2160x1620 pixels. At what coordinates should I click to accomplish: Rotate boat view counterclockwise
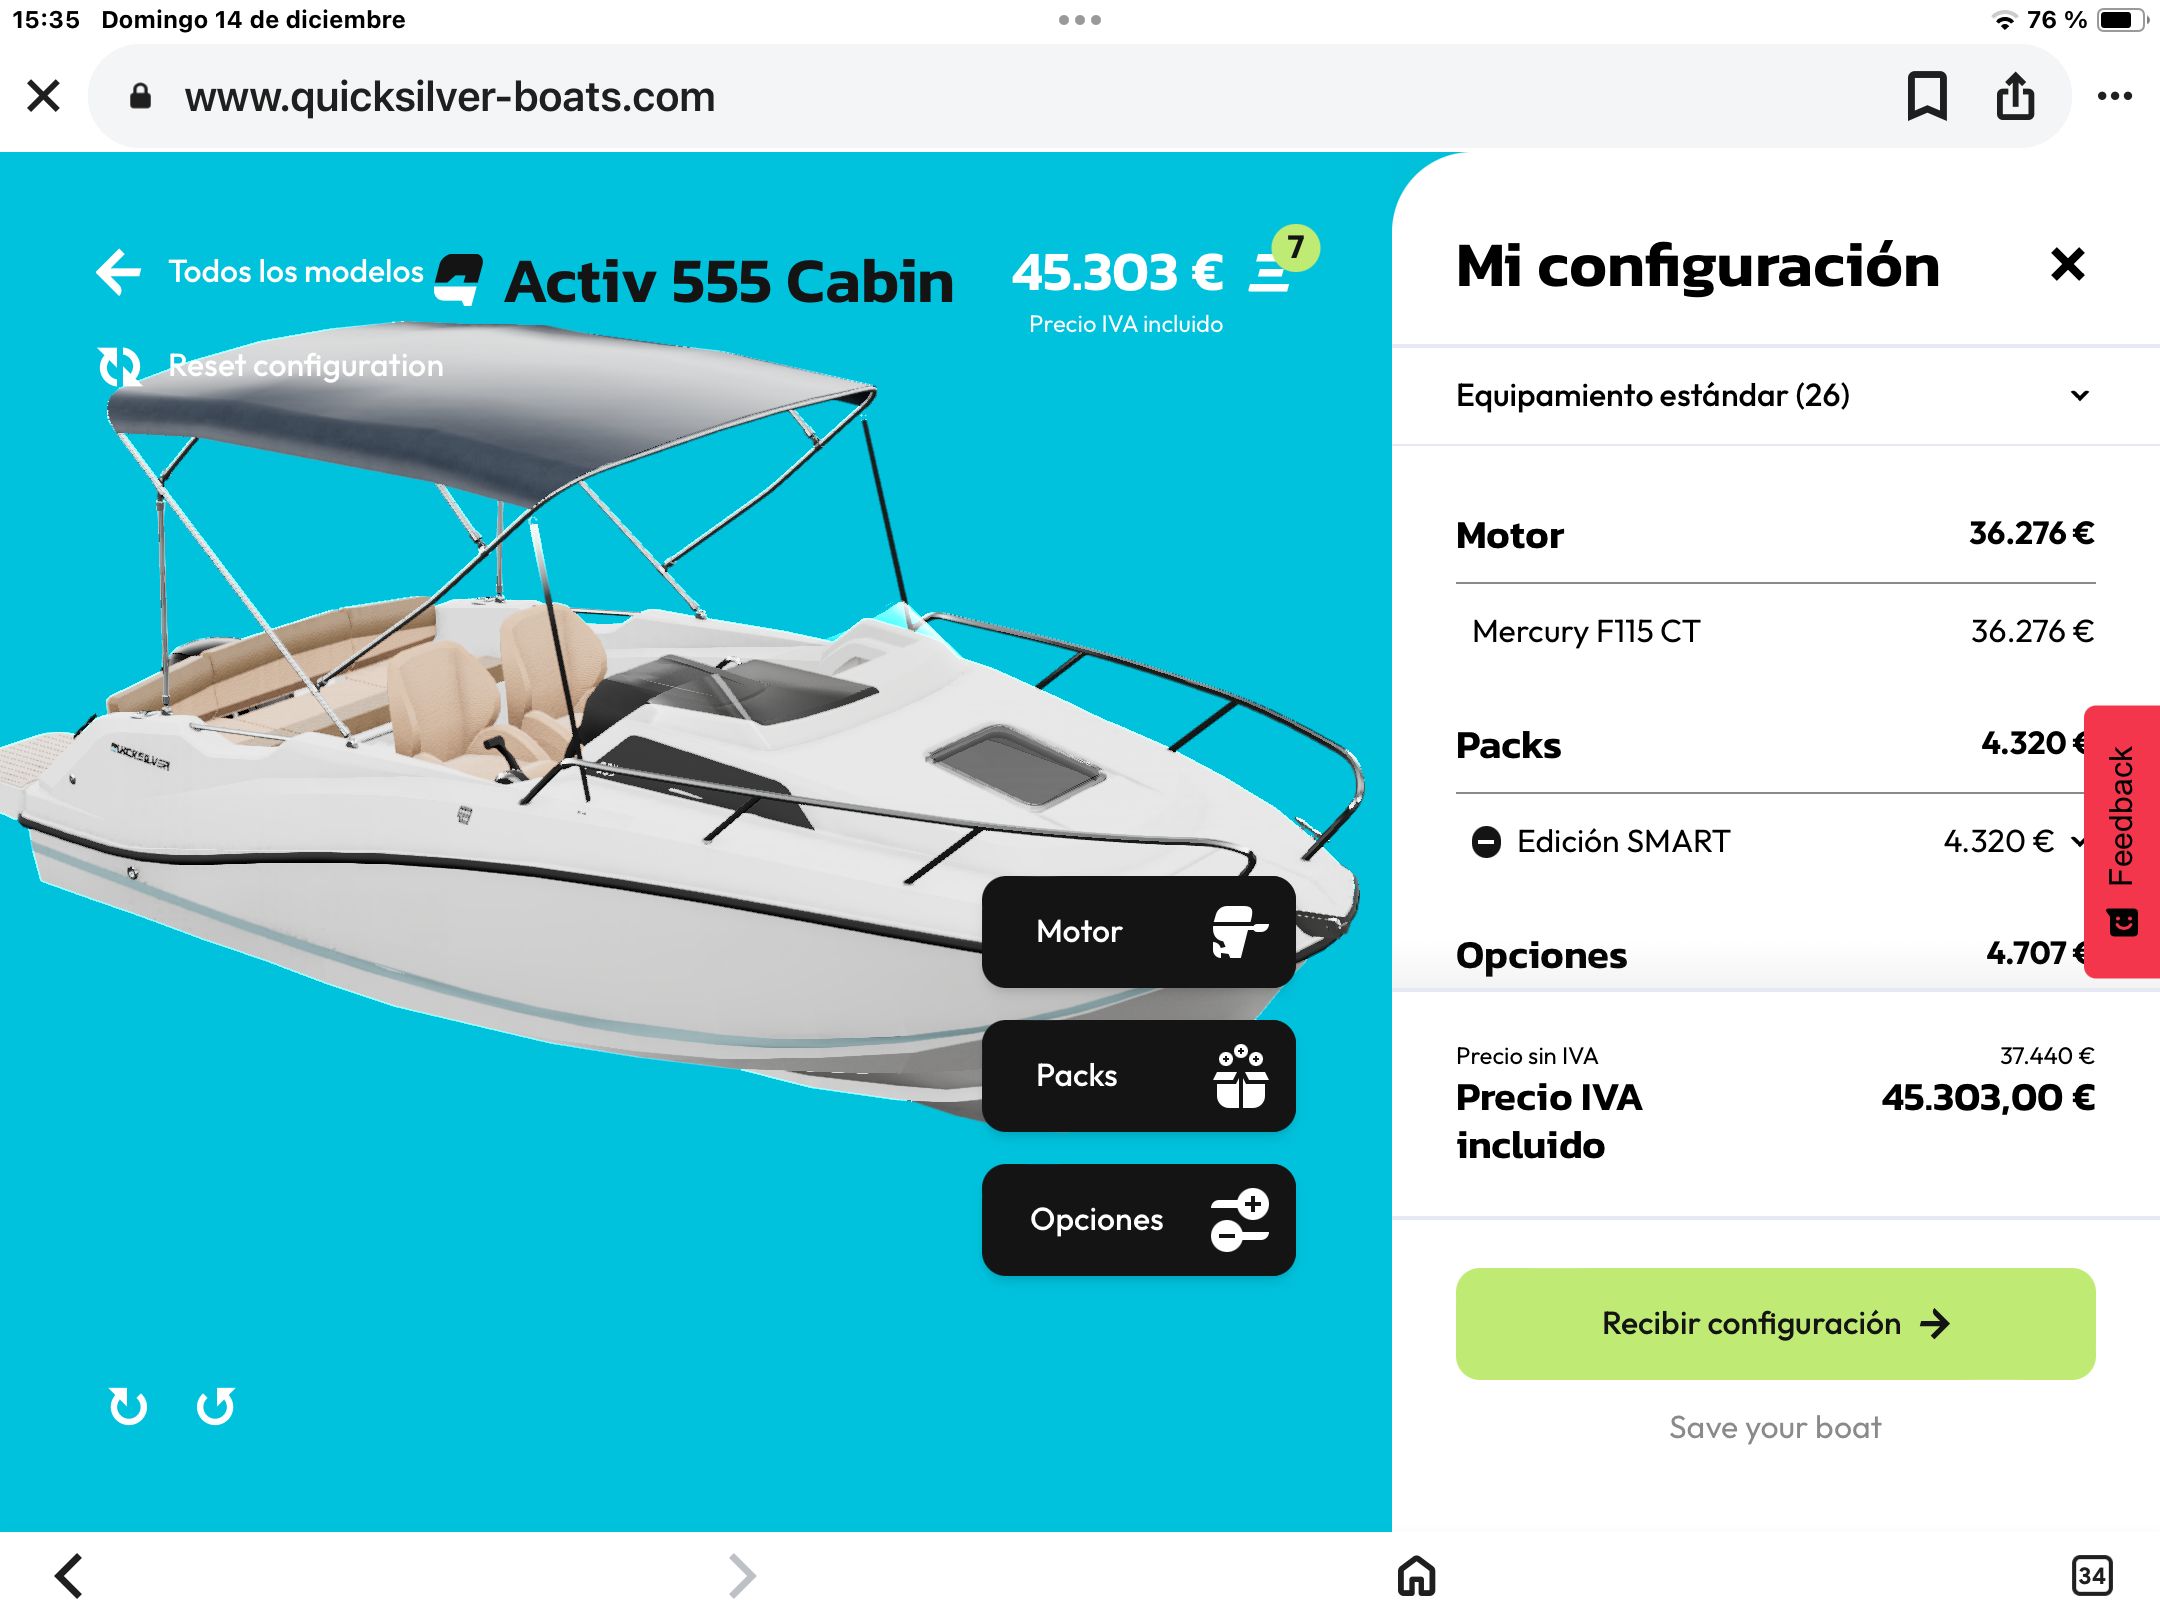tap(216, 1406)
